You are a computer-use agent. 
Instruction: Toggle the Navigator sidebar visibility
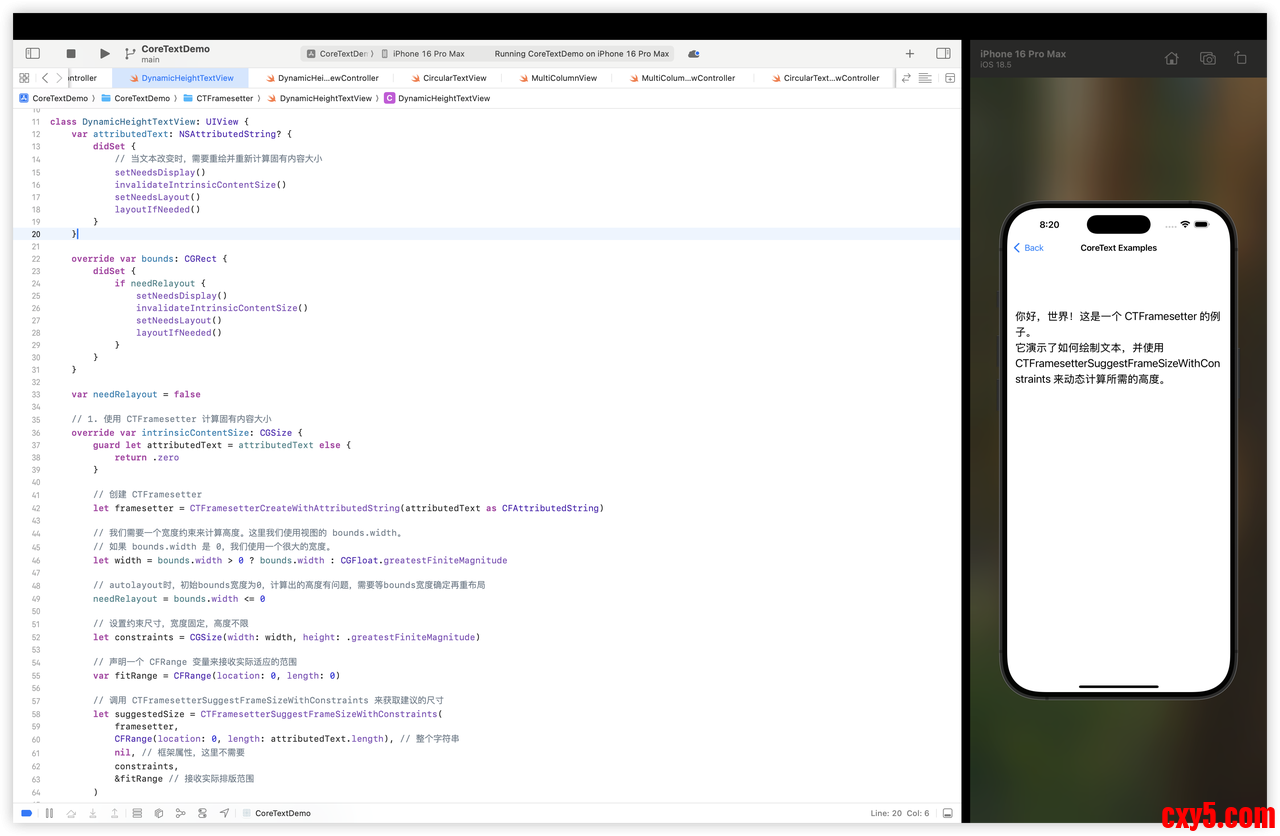tap(32, 53)
